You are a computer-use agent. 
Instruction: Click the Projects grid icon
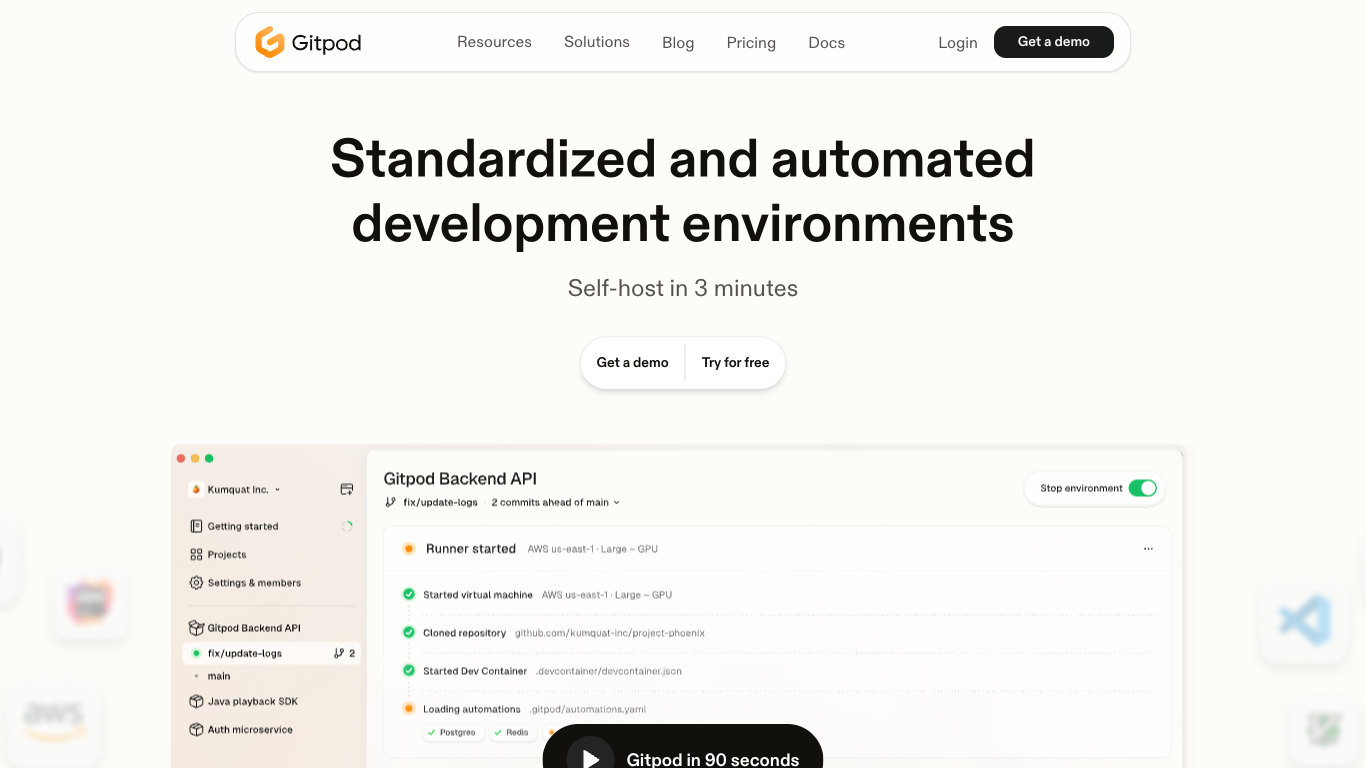tap(196, 554)
